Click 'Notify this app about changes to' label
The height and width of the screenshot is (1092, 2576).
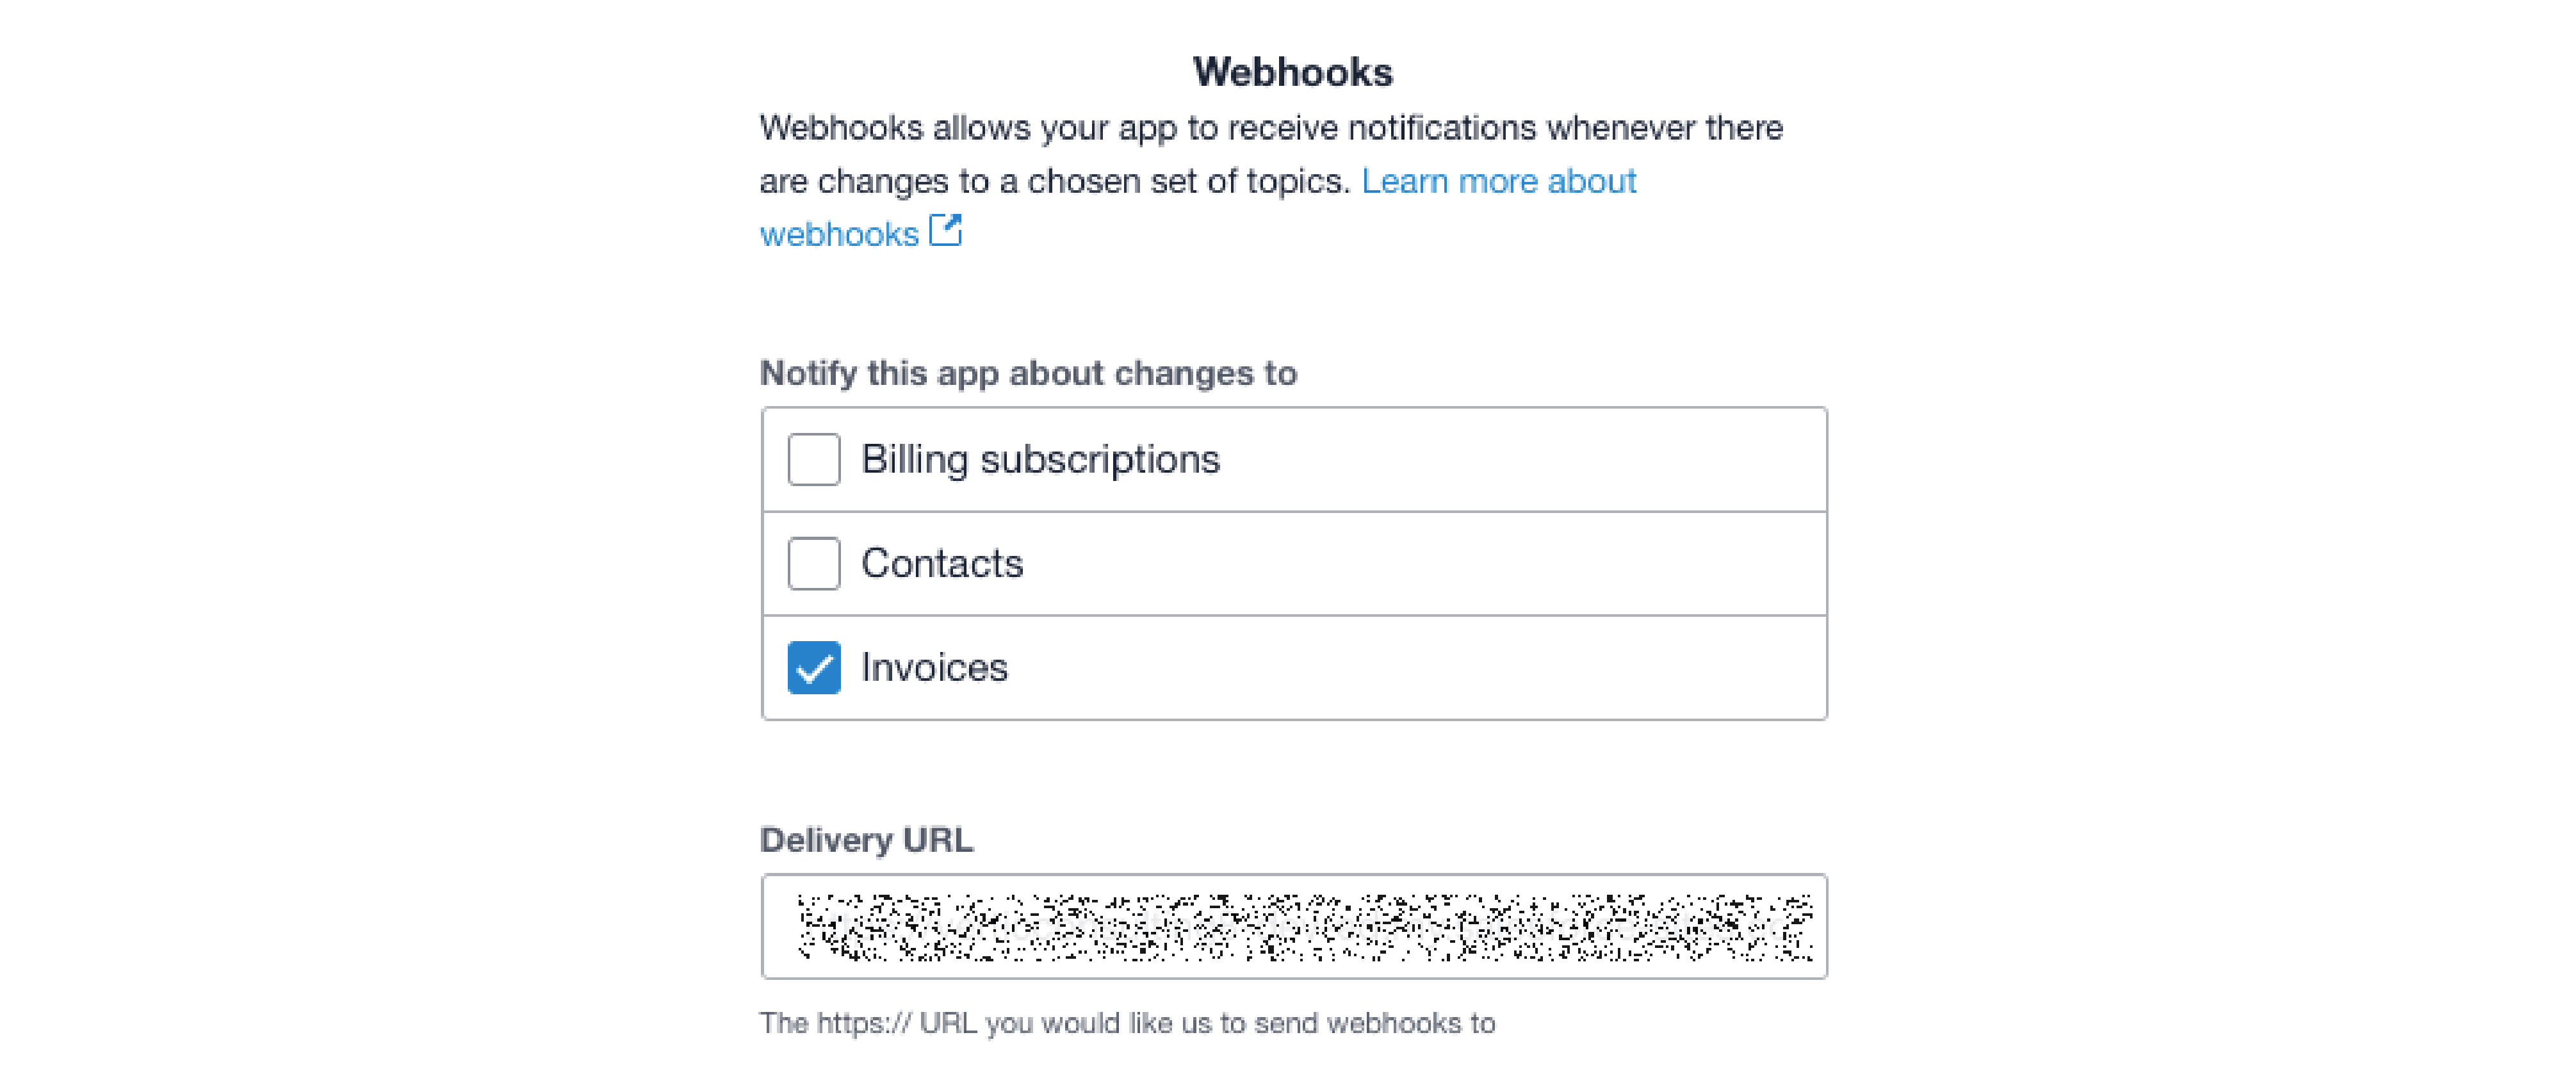[1028, 373]
